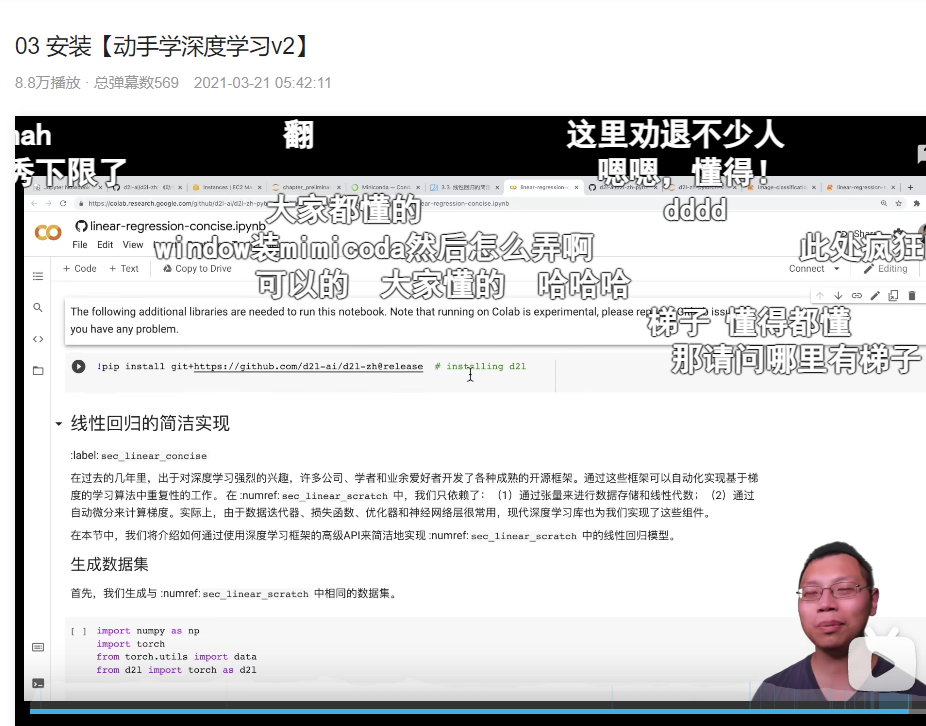The image size is (926, 726).
Task: Switch to image-classification browser tab
Action: (782, 187)
